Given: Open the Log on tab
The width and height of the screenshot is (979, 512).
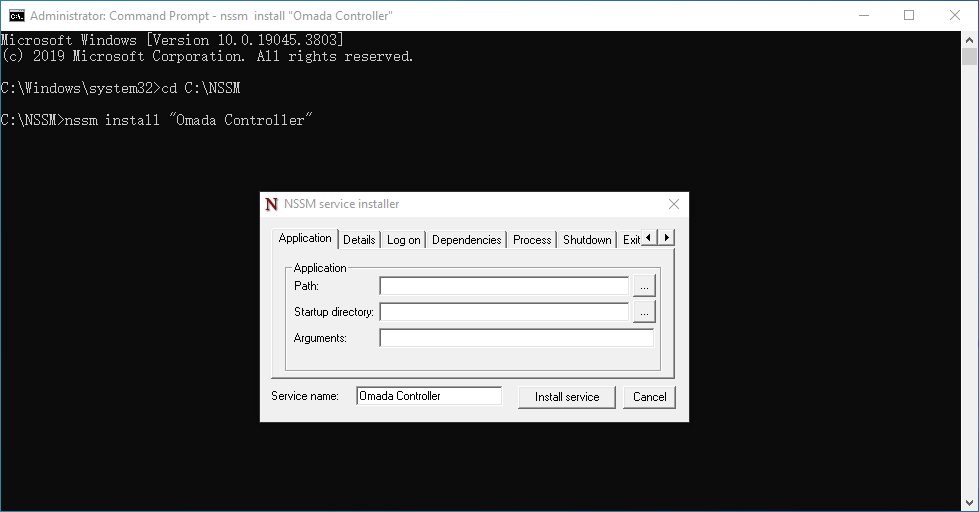Looking at the screenshot, I should [x=403, y=240].
